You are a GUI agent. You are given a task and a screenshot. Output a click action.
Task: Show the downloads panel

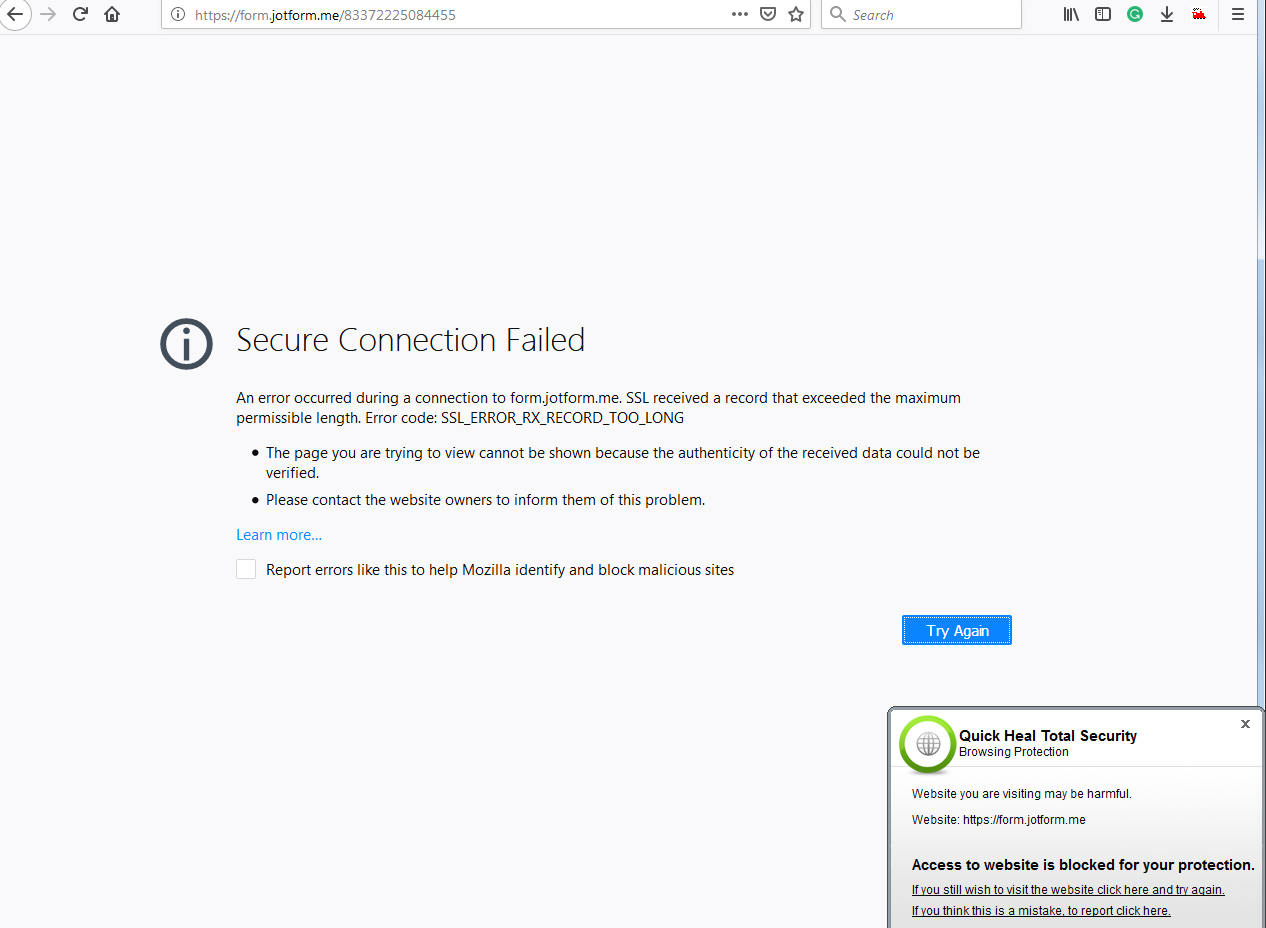point(1167,14)
